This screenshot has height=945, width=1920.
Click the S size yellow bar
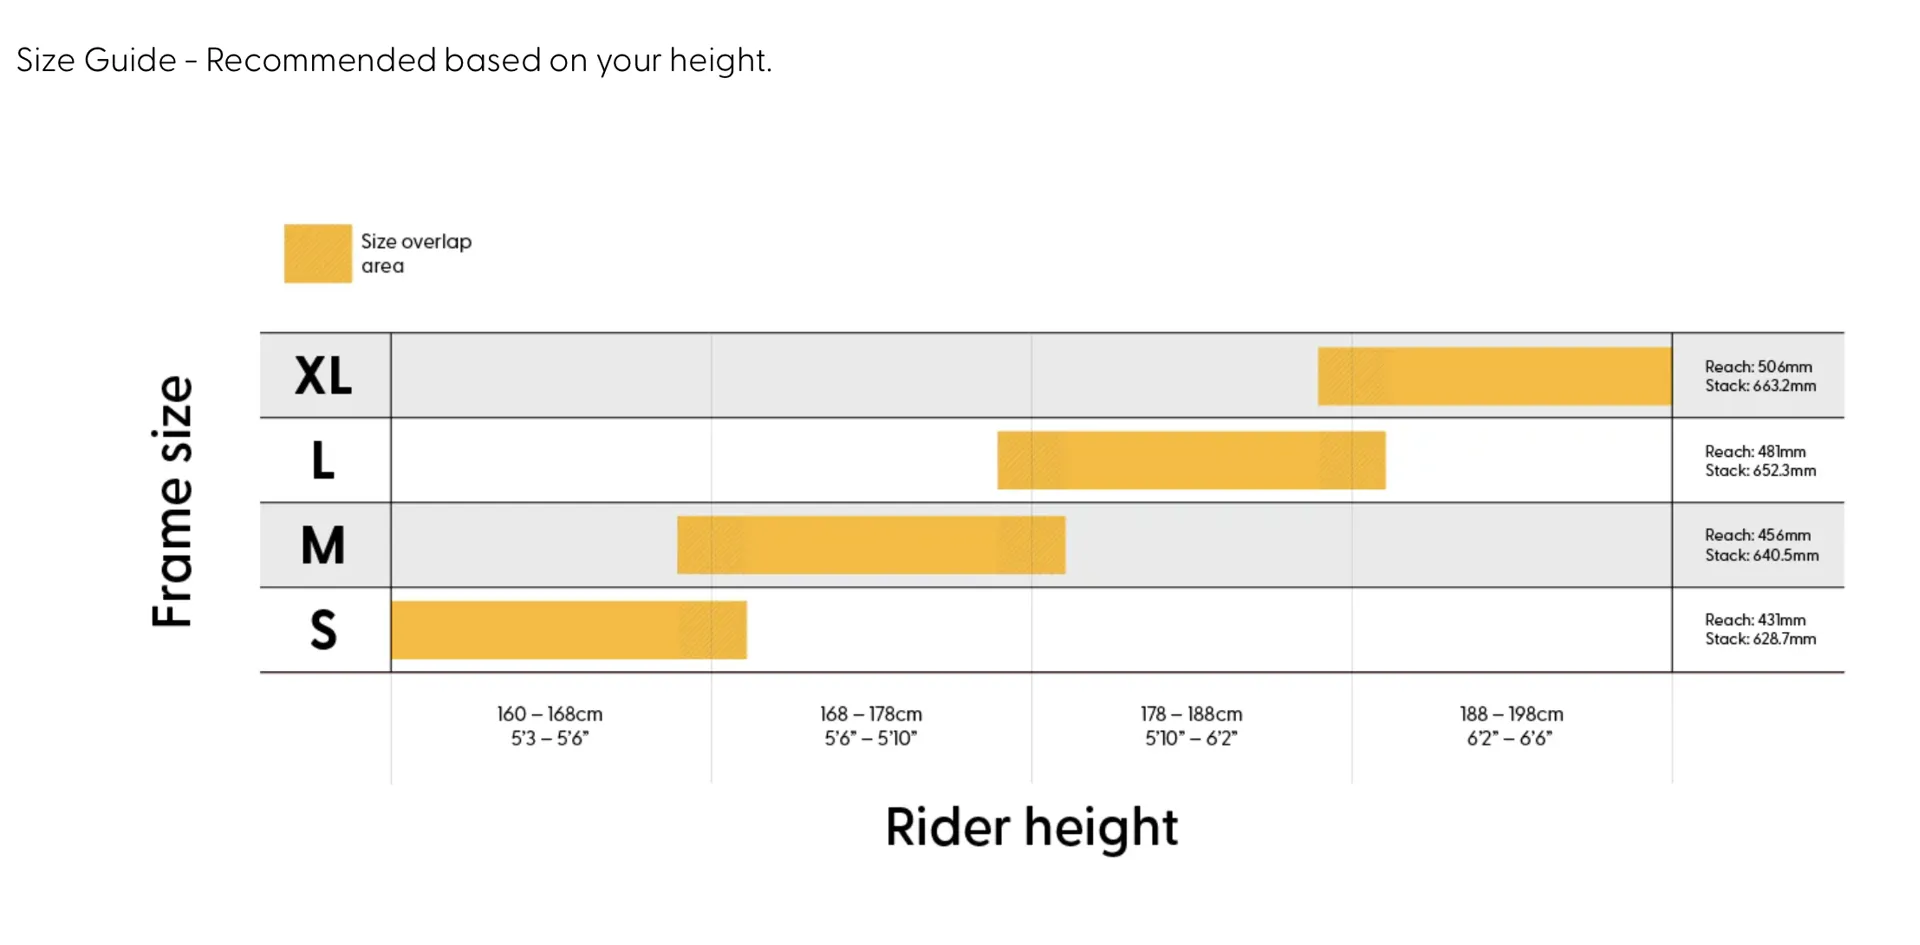pos(569,630)
